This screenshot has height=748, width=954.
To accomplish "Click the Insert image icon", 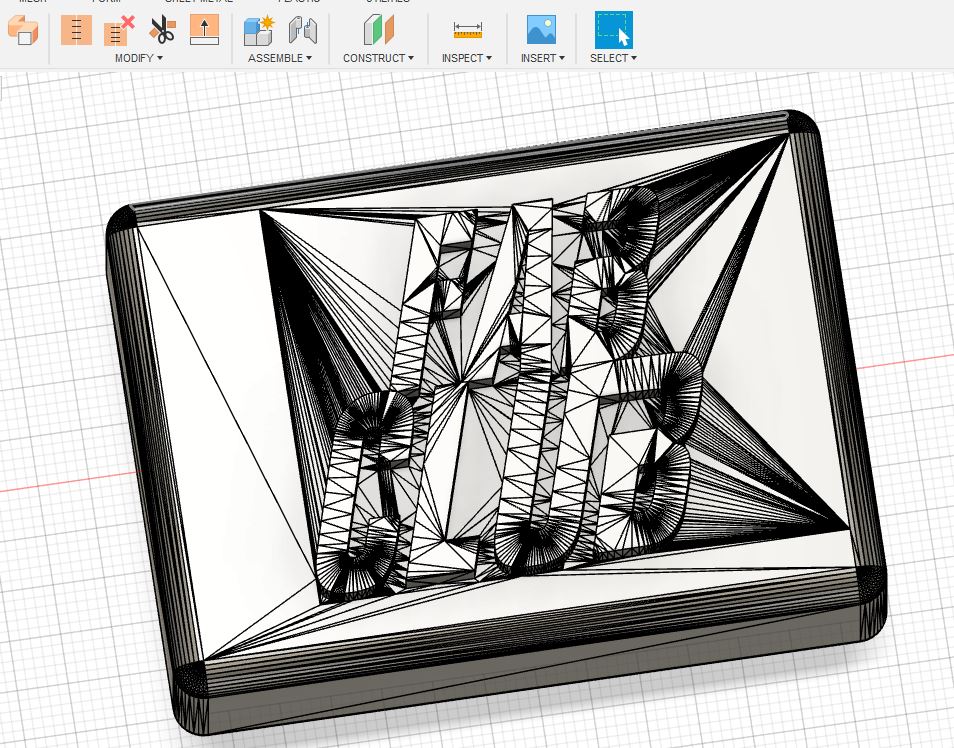I will tap(541, 30).
